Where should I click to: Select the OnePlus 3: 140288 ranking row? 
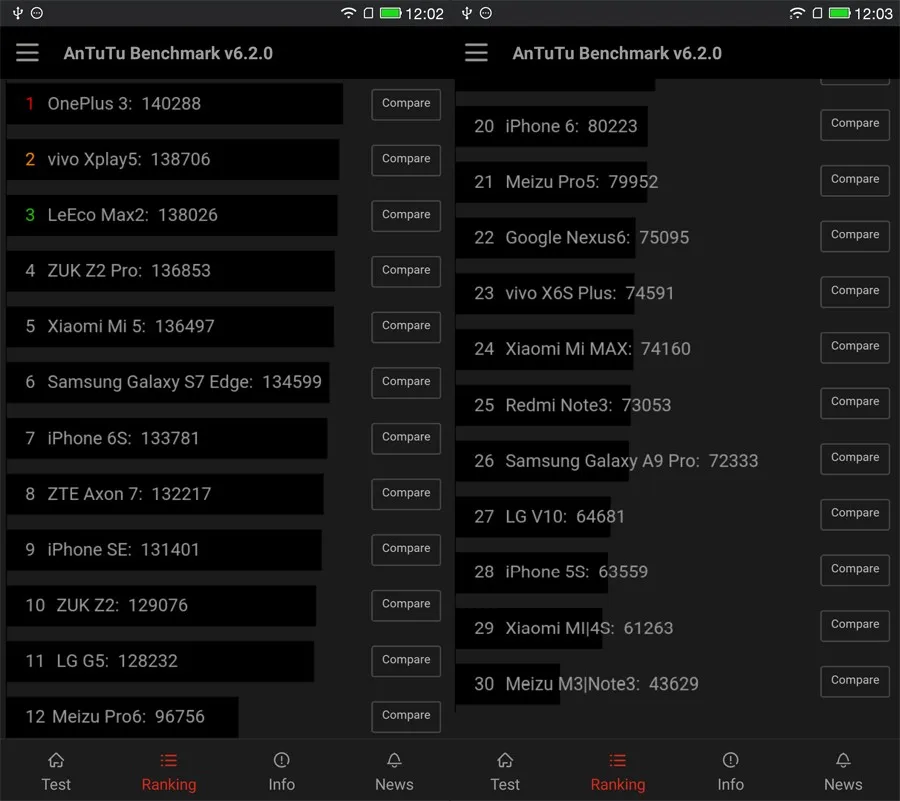[175, 104]
